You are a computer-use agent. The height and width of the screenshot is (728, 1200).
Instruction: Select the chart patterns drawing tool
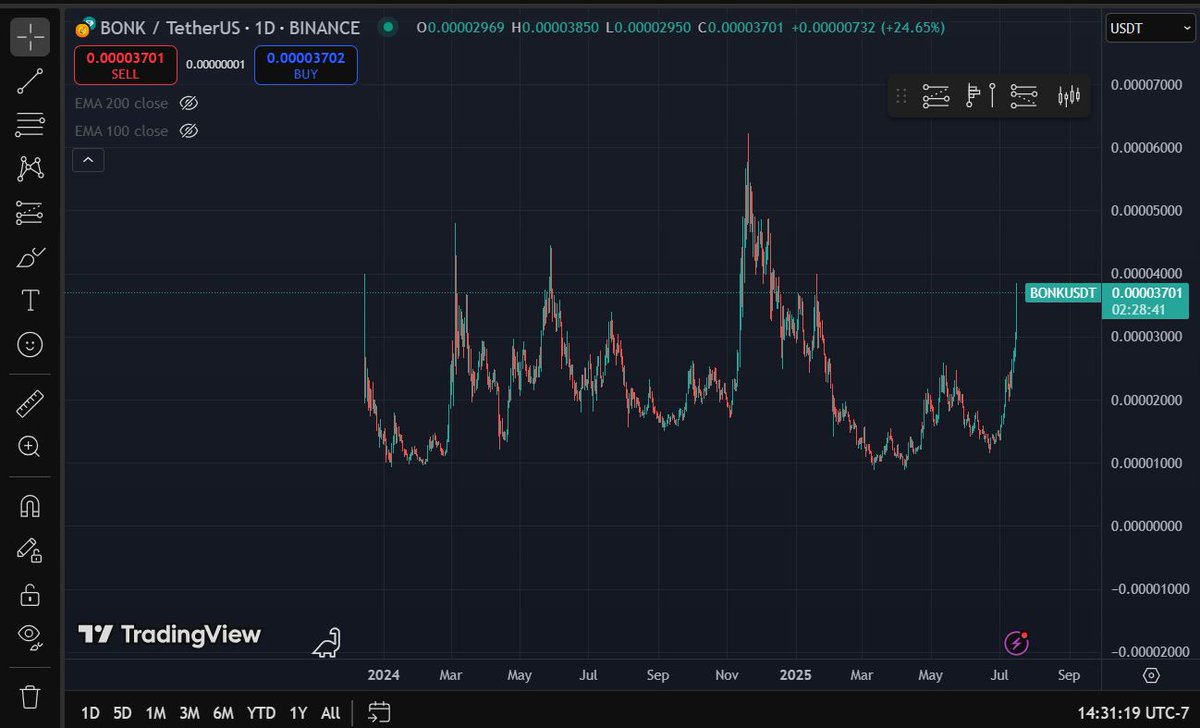31,168
